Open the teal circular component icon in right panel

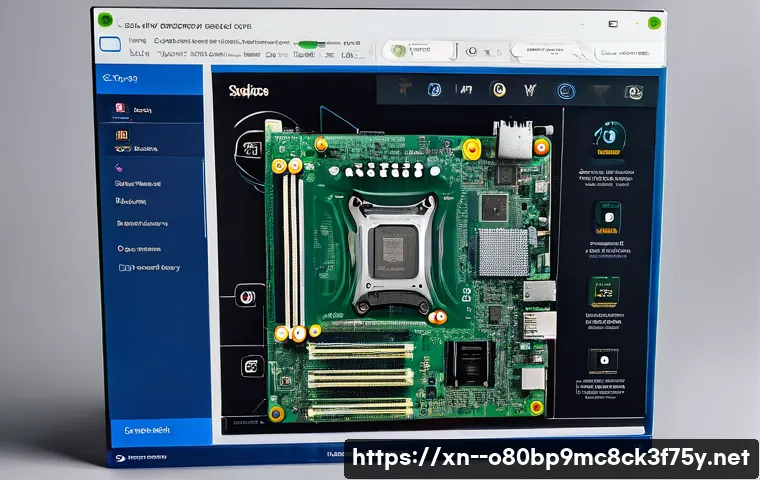pos(608,136)
